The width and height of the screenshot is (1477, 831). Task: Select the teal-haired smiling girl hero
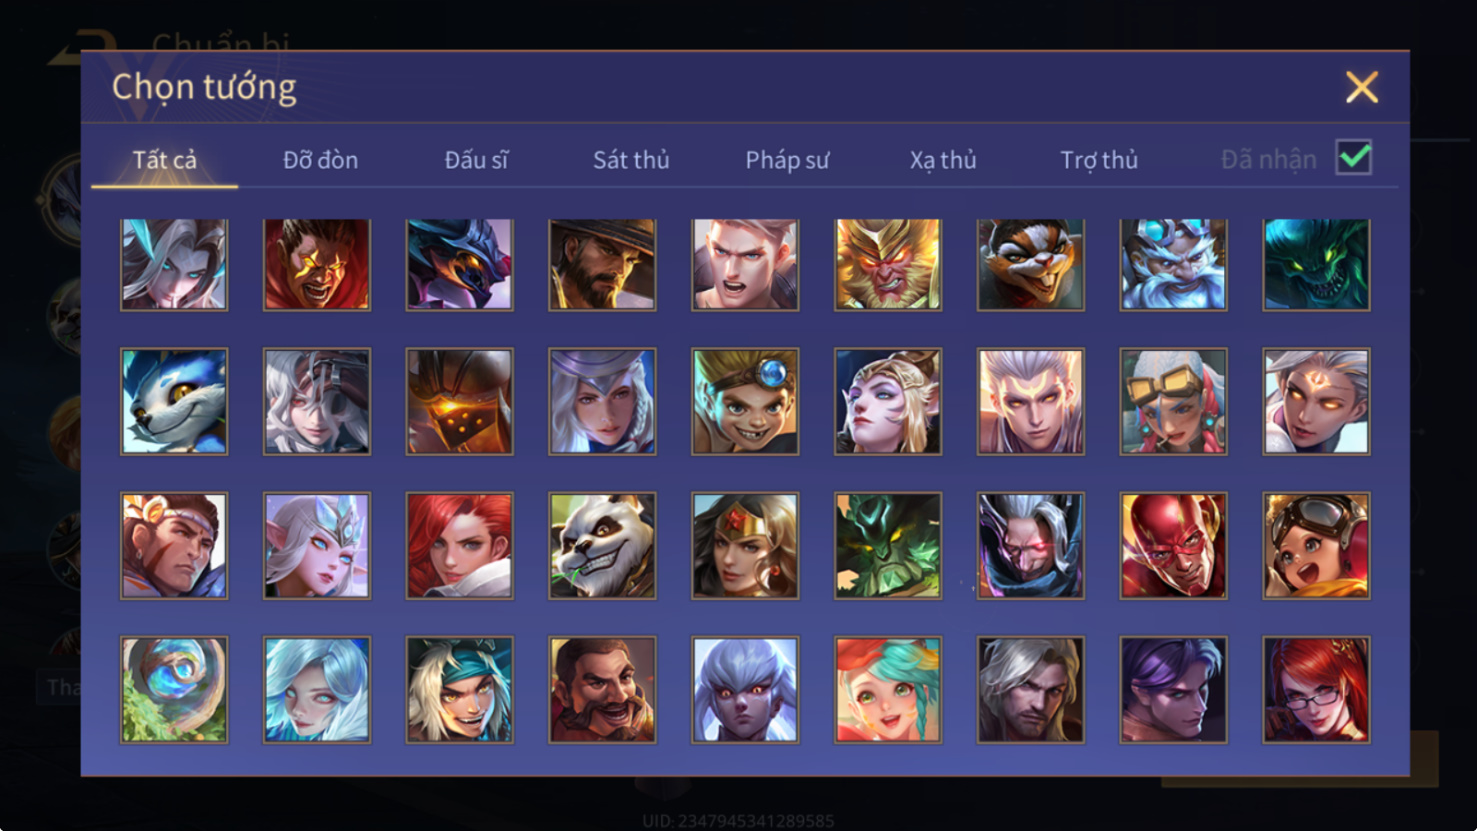pos(888,690)
